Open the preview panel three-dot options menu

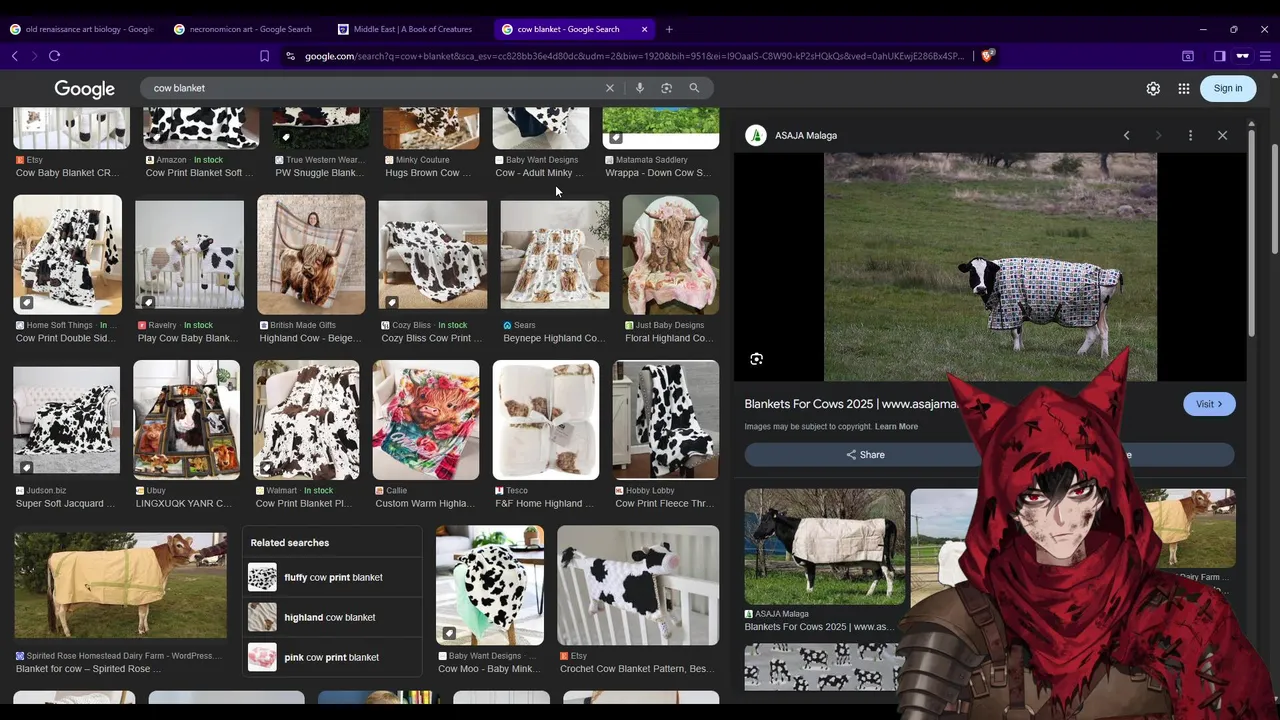tap(1190, 135)
